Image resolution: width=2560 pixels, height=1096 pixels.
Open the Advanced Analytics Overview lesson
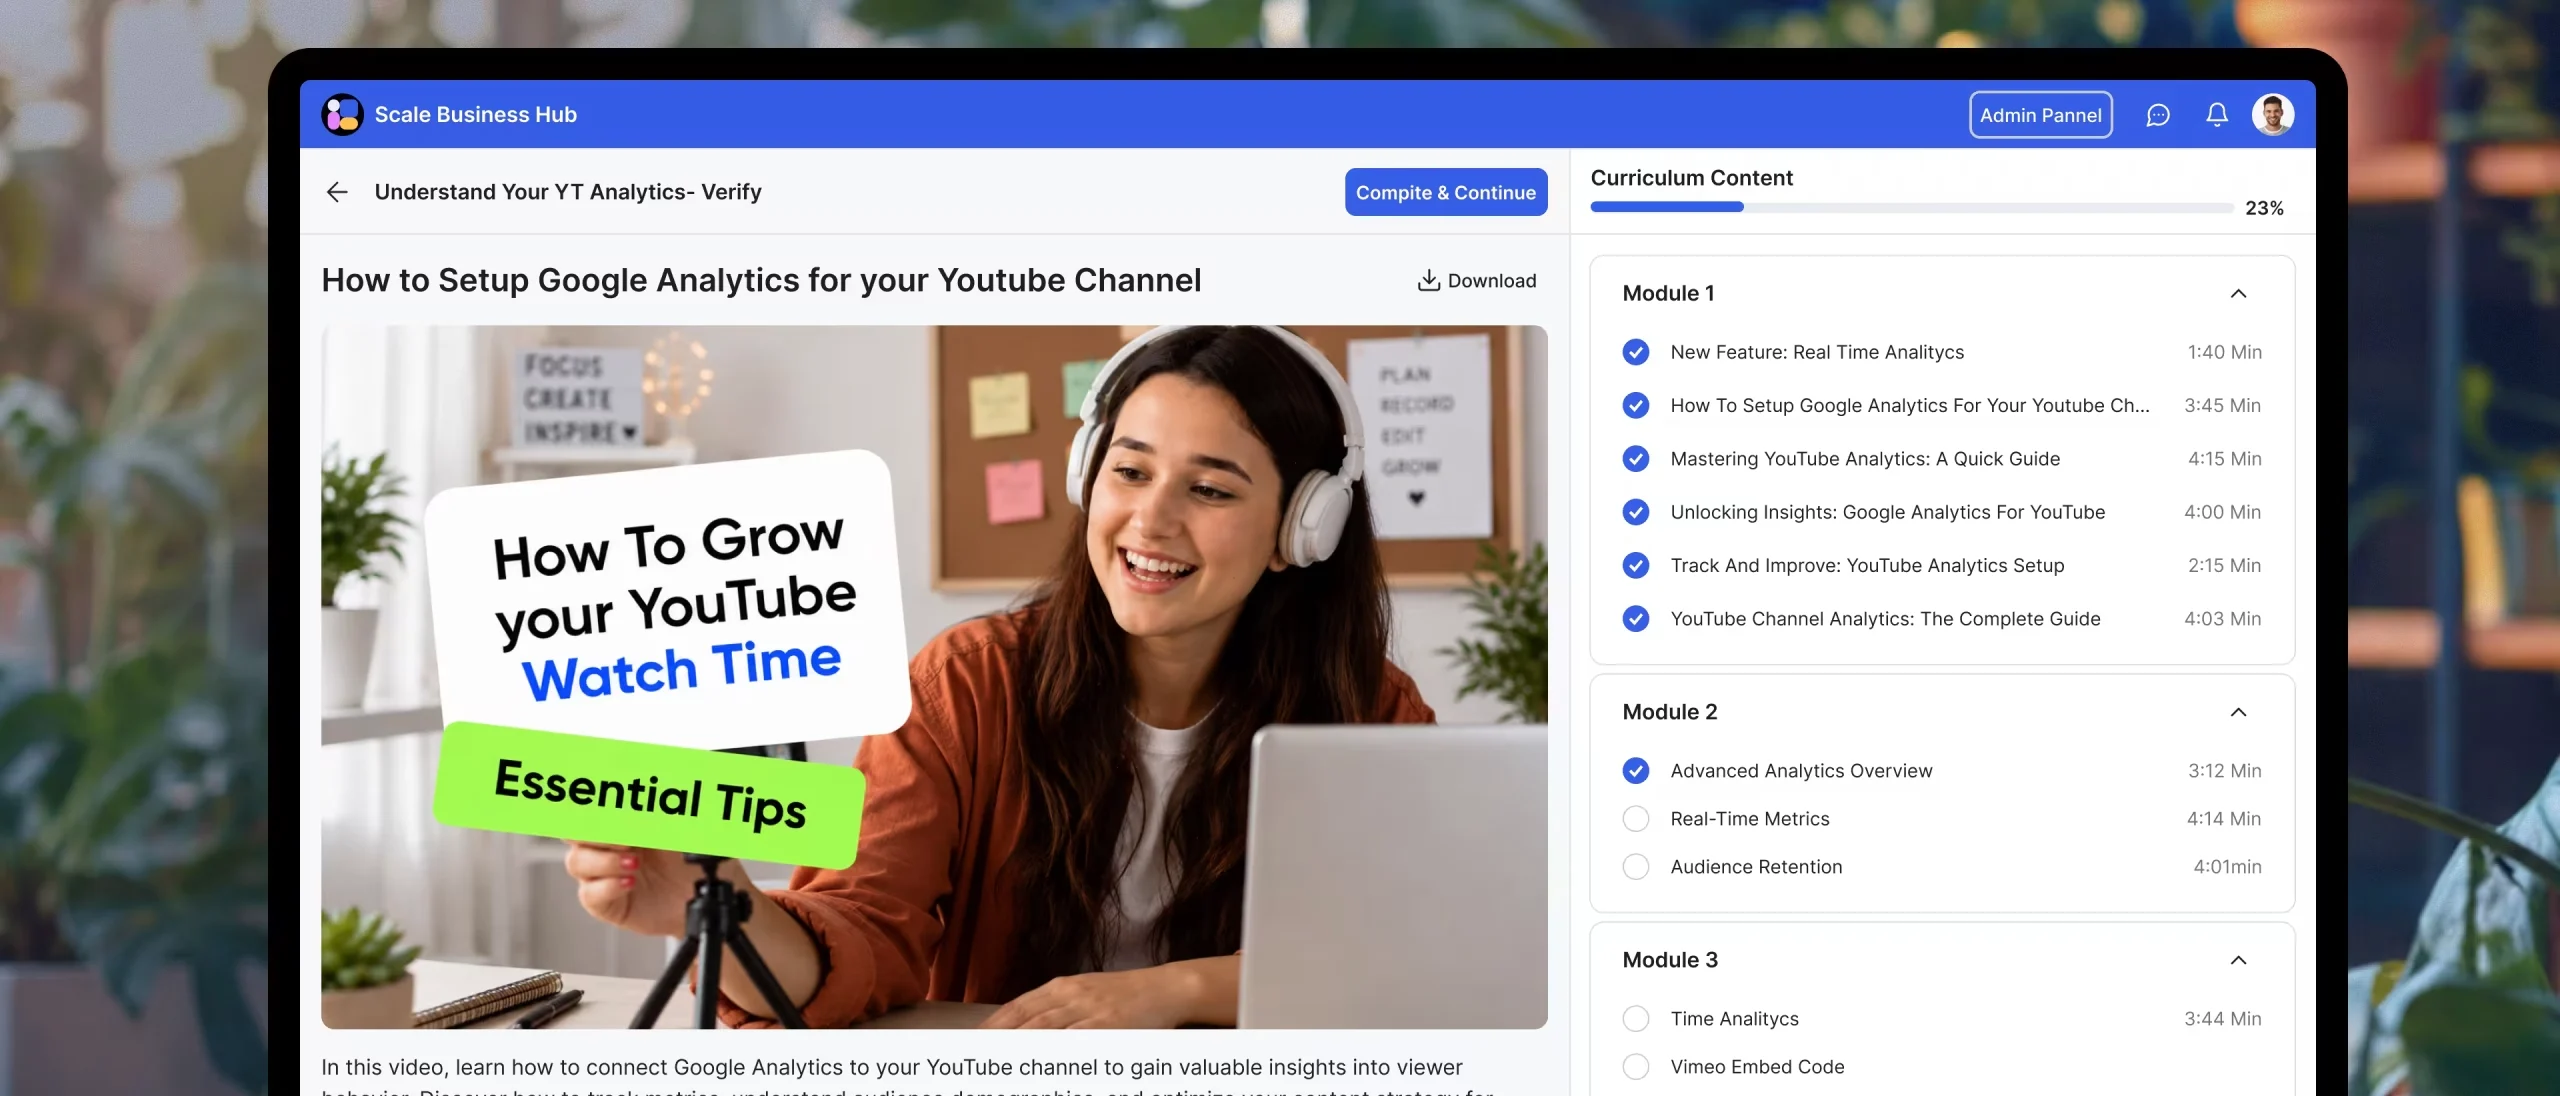tap(1801, 771)
